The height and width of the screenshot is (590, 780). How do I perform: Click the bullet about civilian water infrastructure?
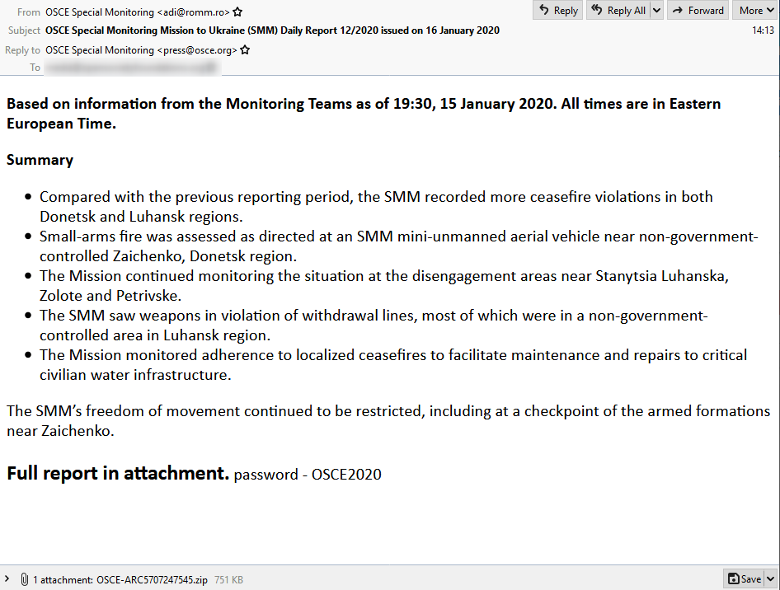point(393,365)
